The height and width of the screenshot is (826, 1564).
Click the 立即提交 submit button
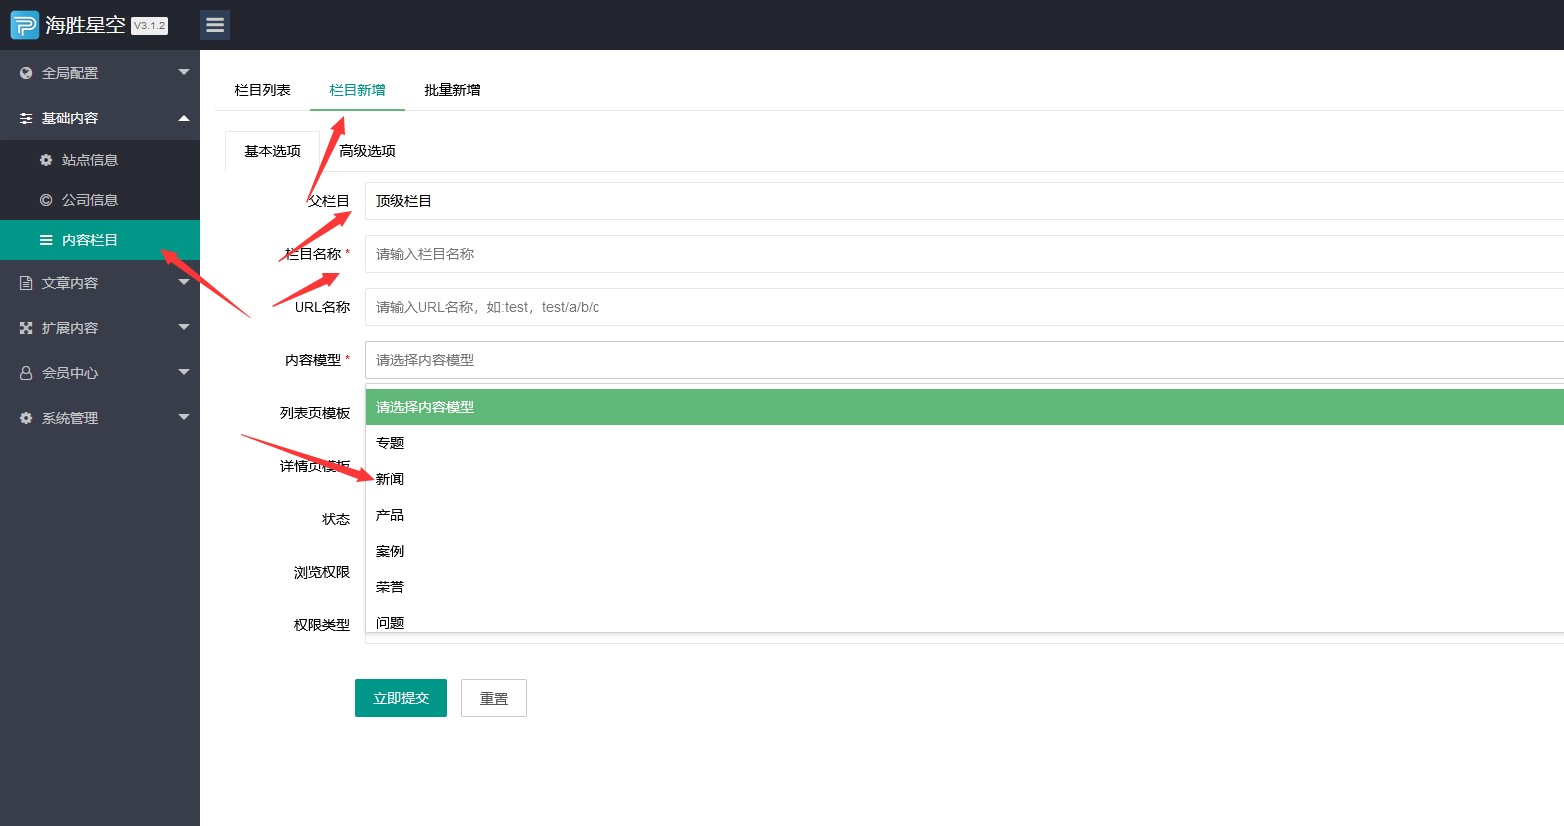pyautogui.click(x=401, y=698)
